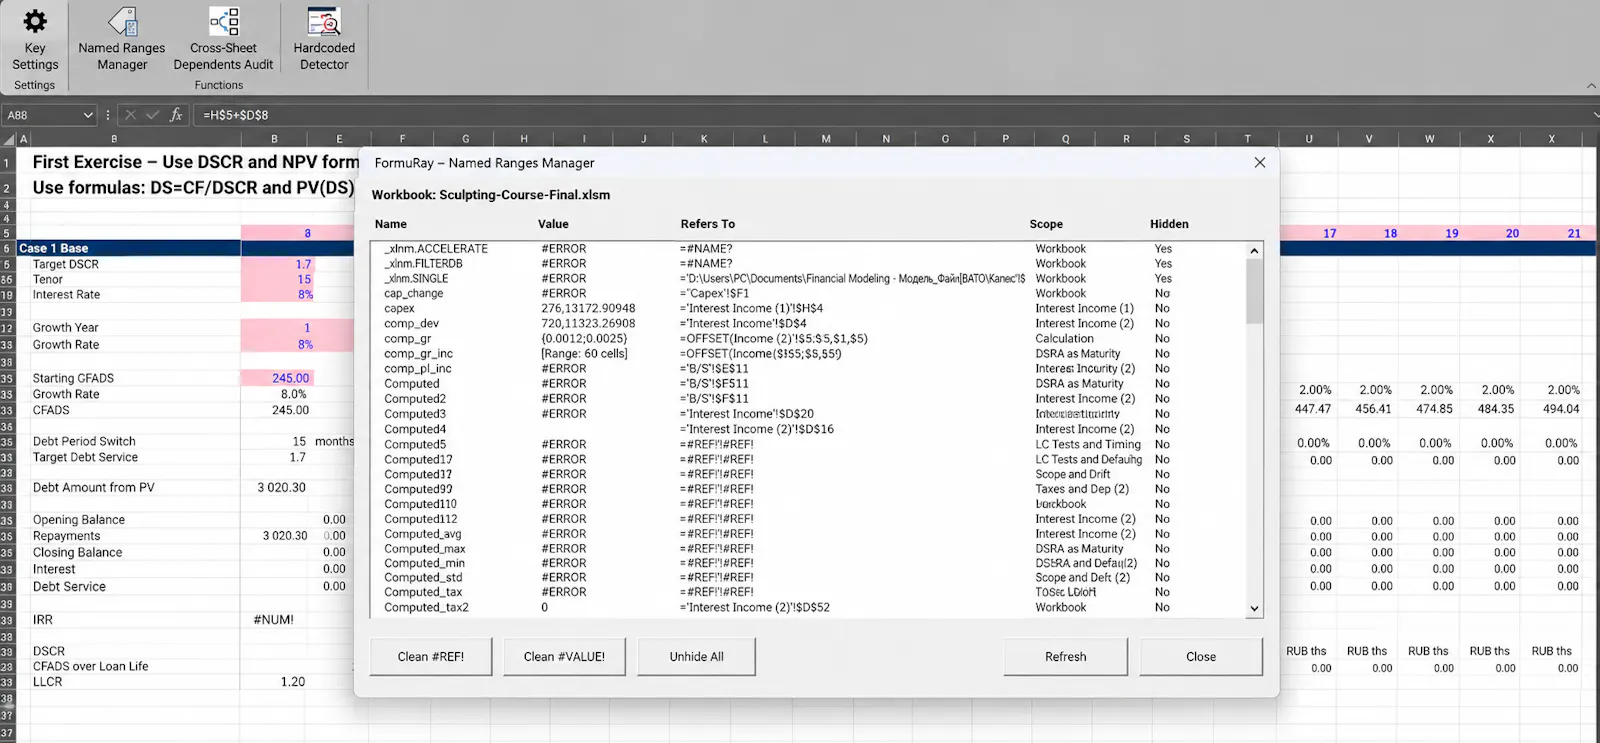
Task: Click the formula bar options dots icon
Action: (108, 115)
